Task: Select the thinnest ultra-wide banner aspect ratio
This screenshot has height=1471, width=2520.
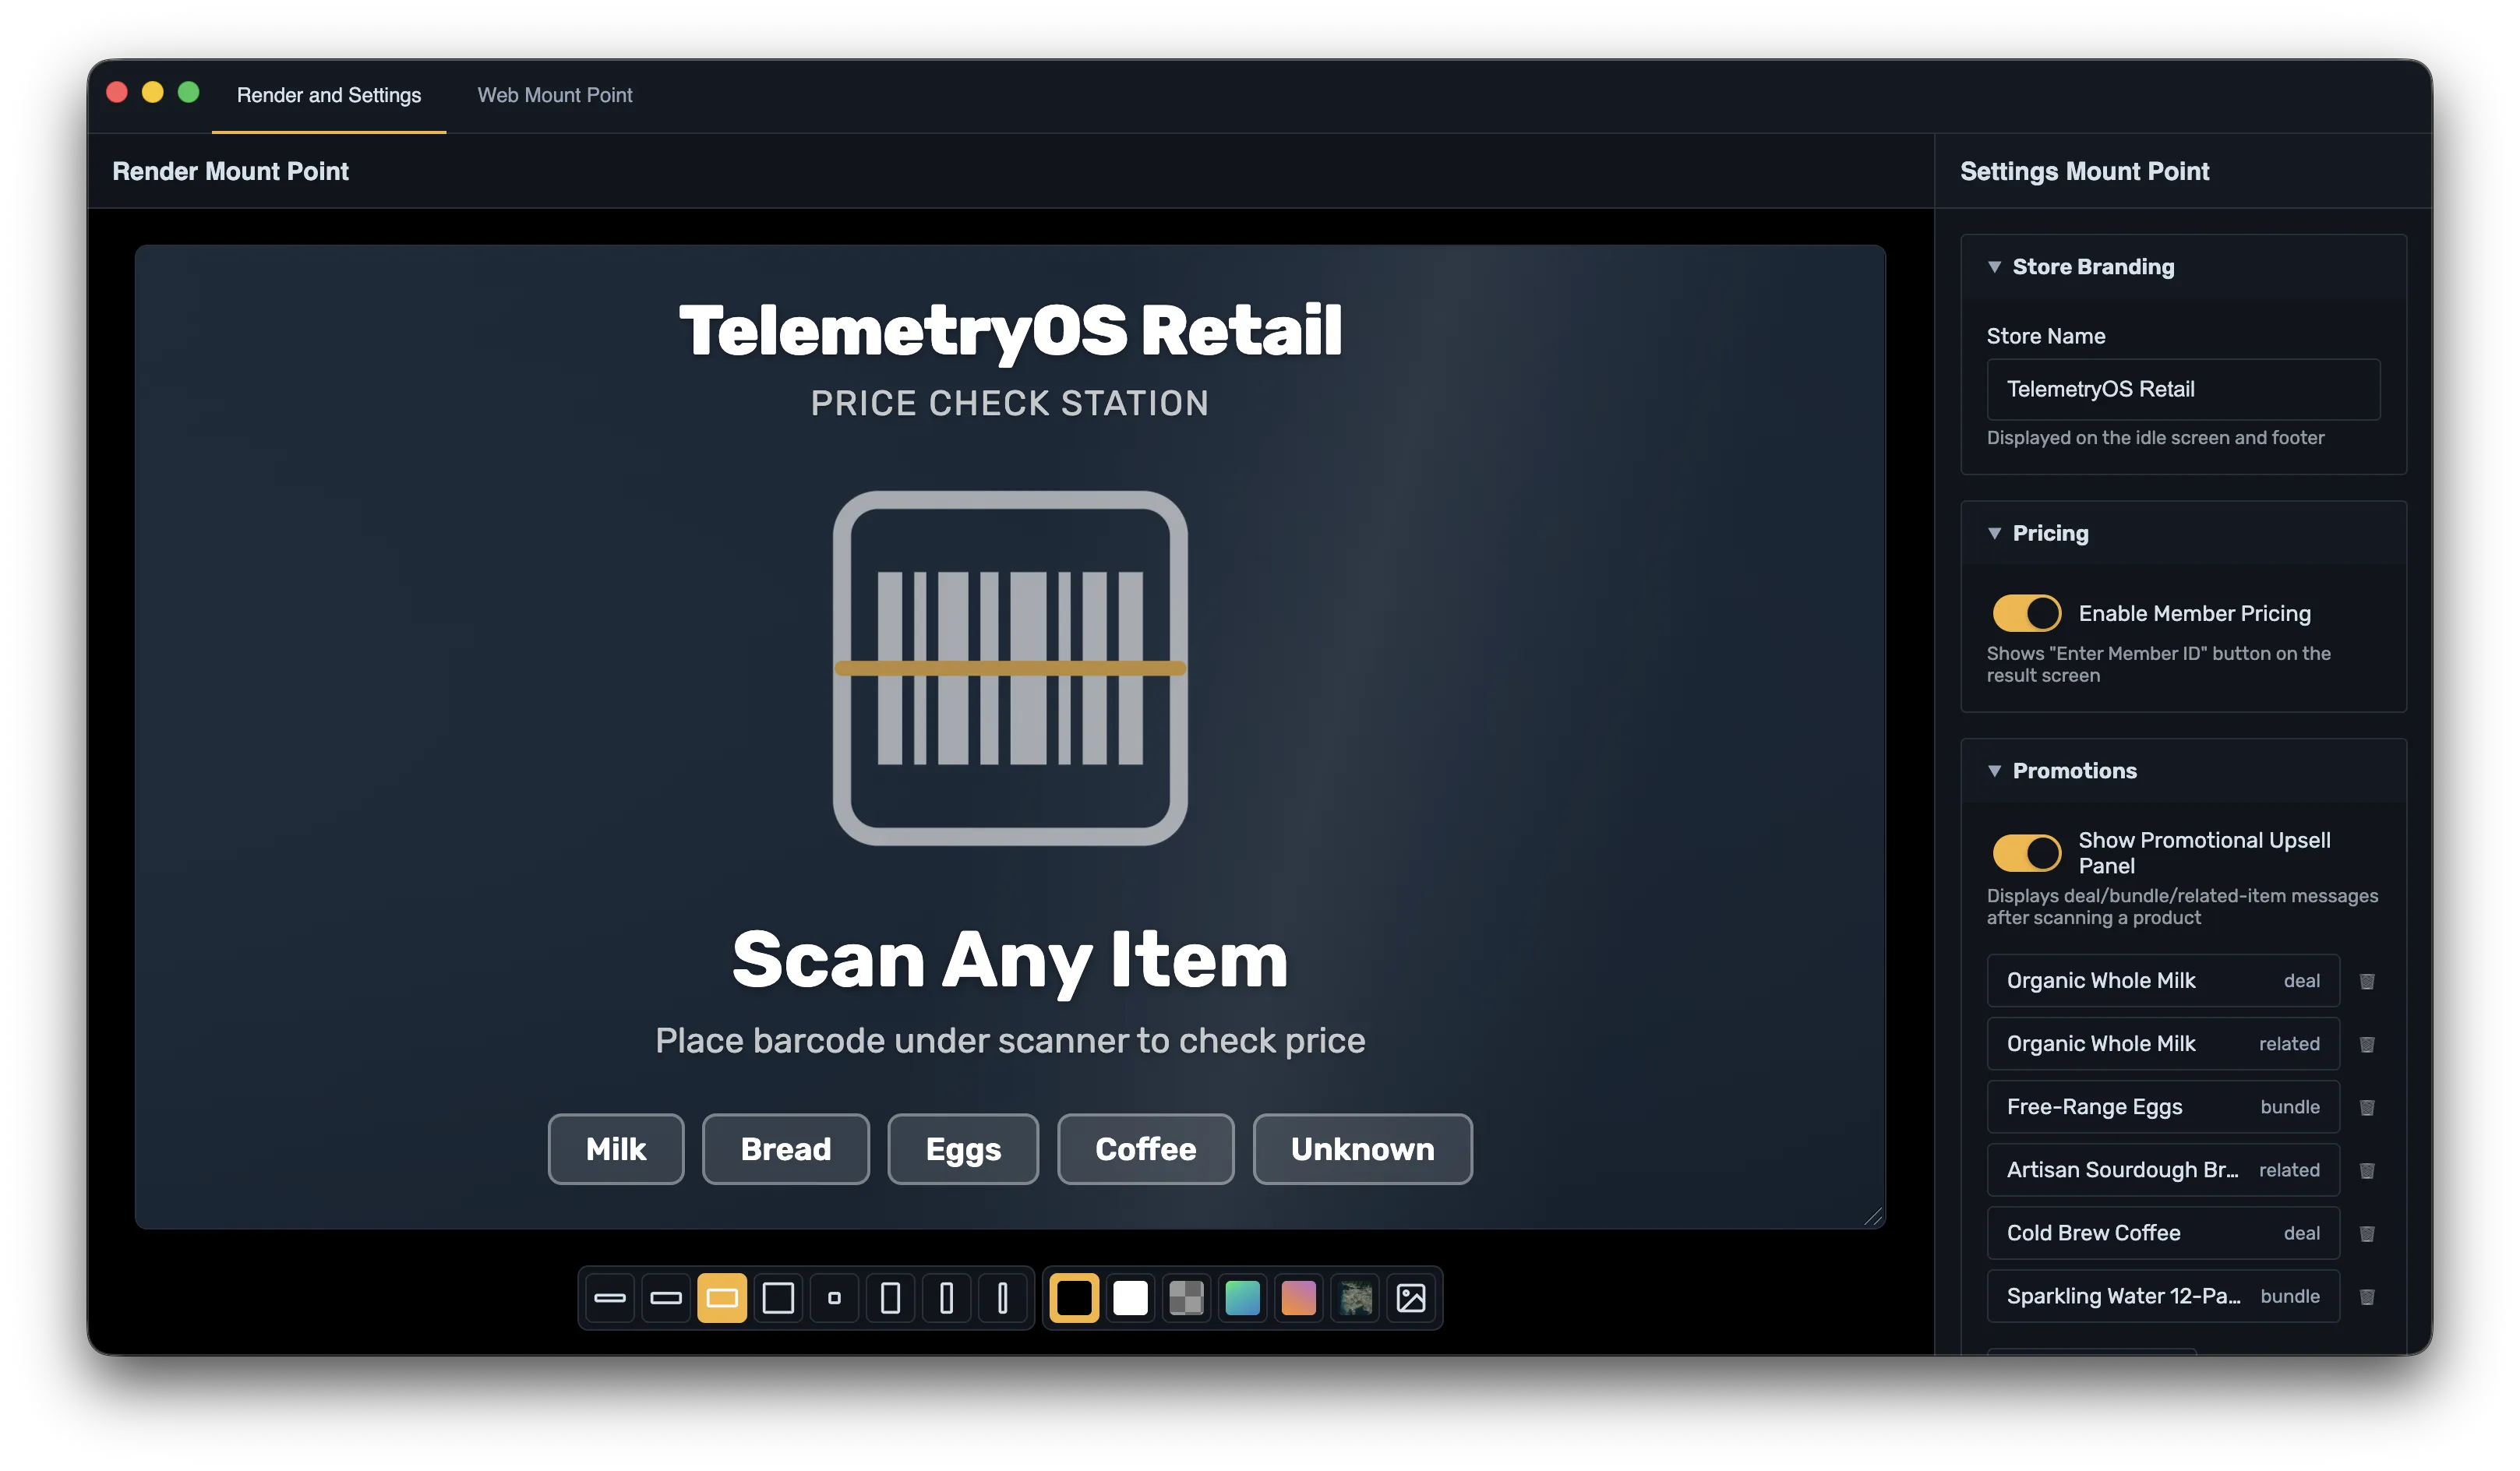Action: point(610,1298)
